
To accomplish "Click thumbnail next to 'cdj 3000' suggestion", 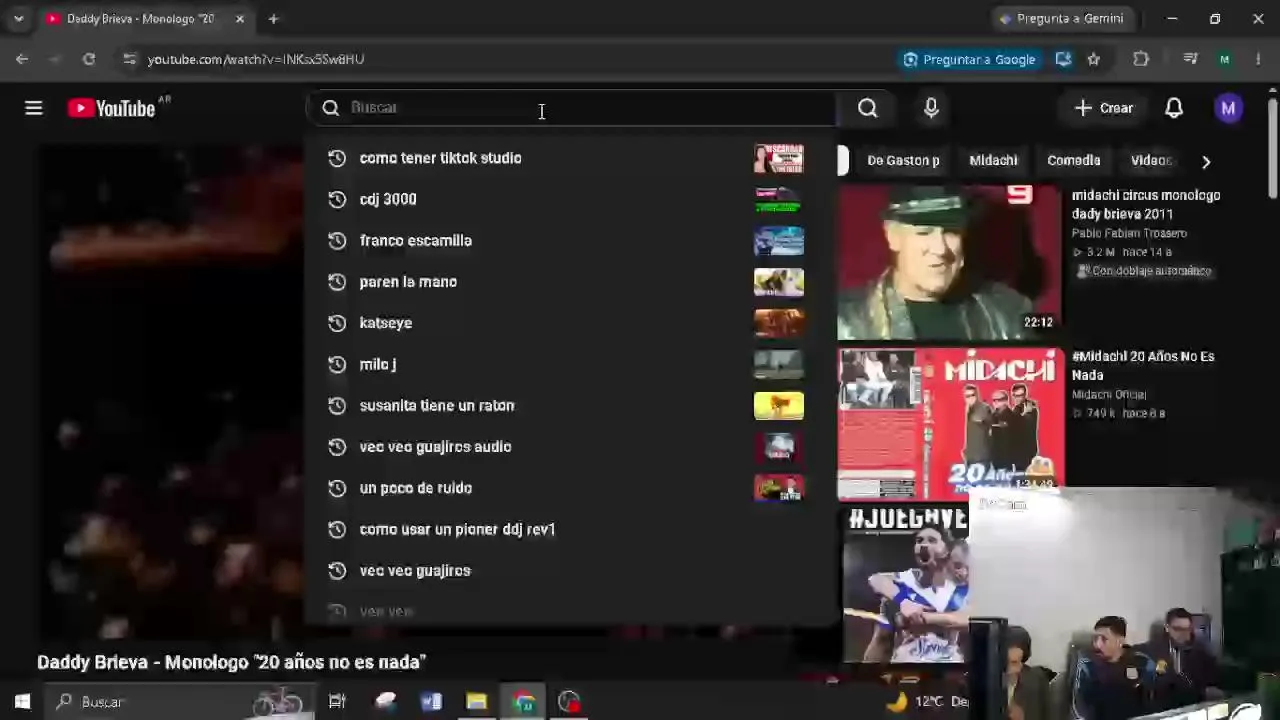I will [779, 199].
